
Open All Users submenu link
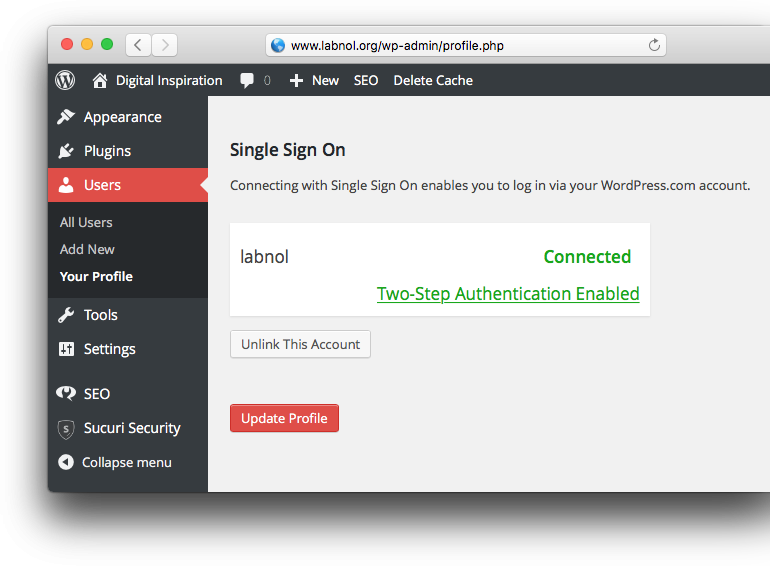tap(86, 222)
